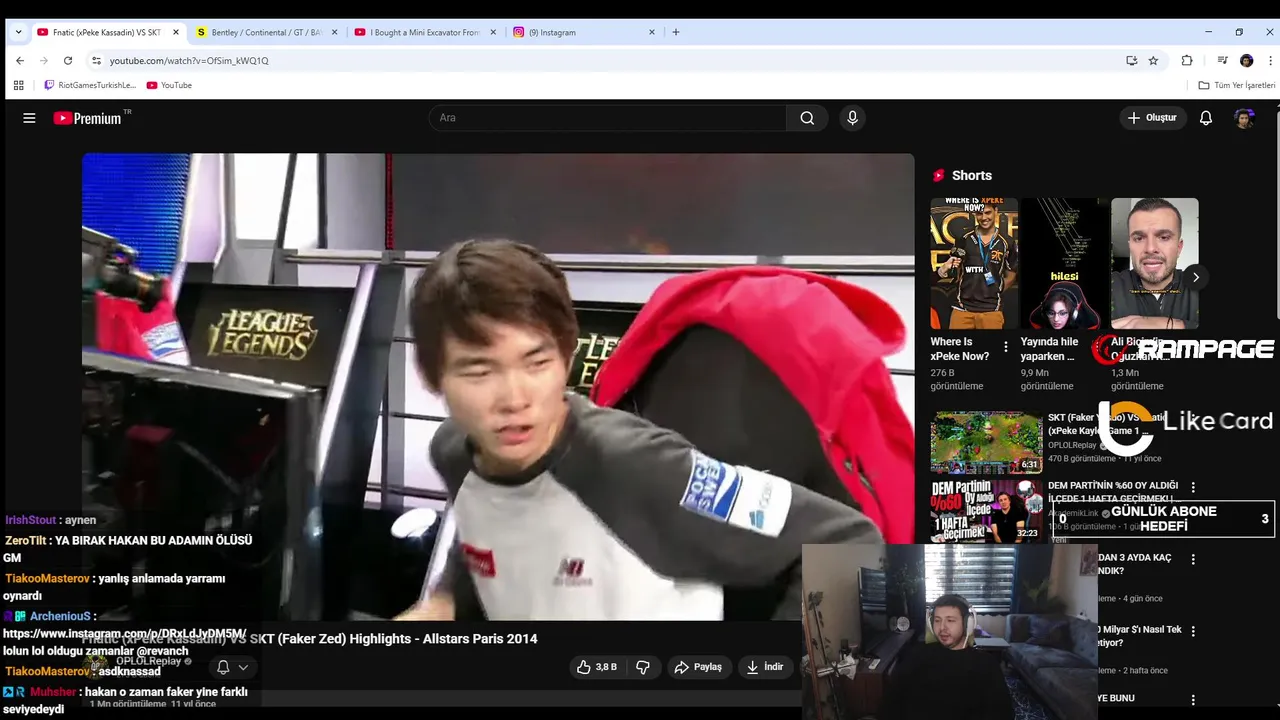1280x720 pixels.
Task: Open menu for '3 AYDA KAÇ' video
Action: coord(1193,560)
